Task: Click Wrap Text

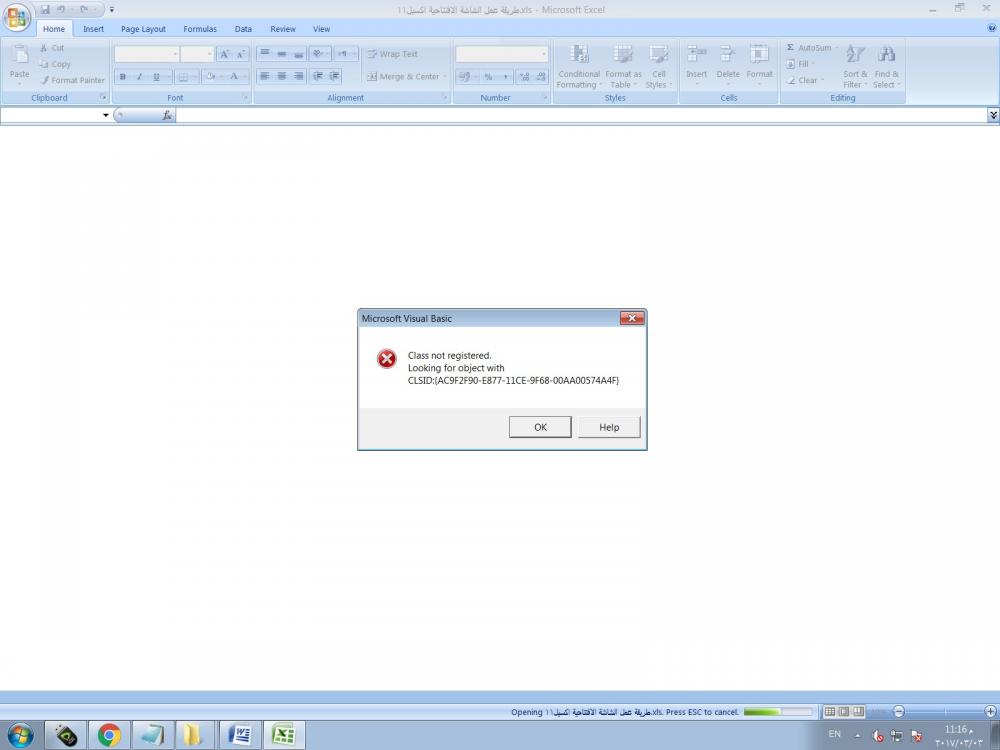Action: tap(393, 54)
